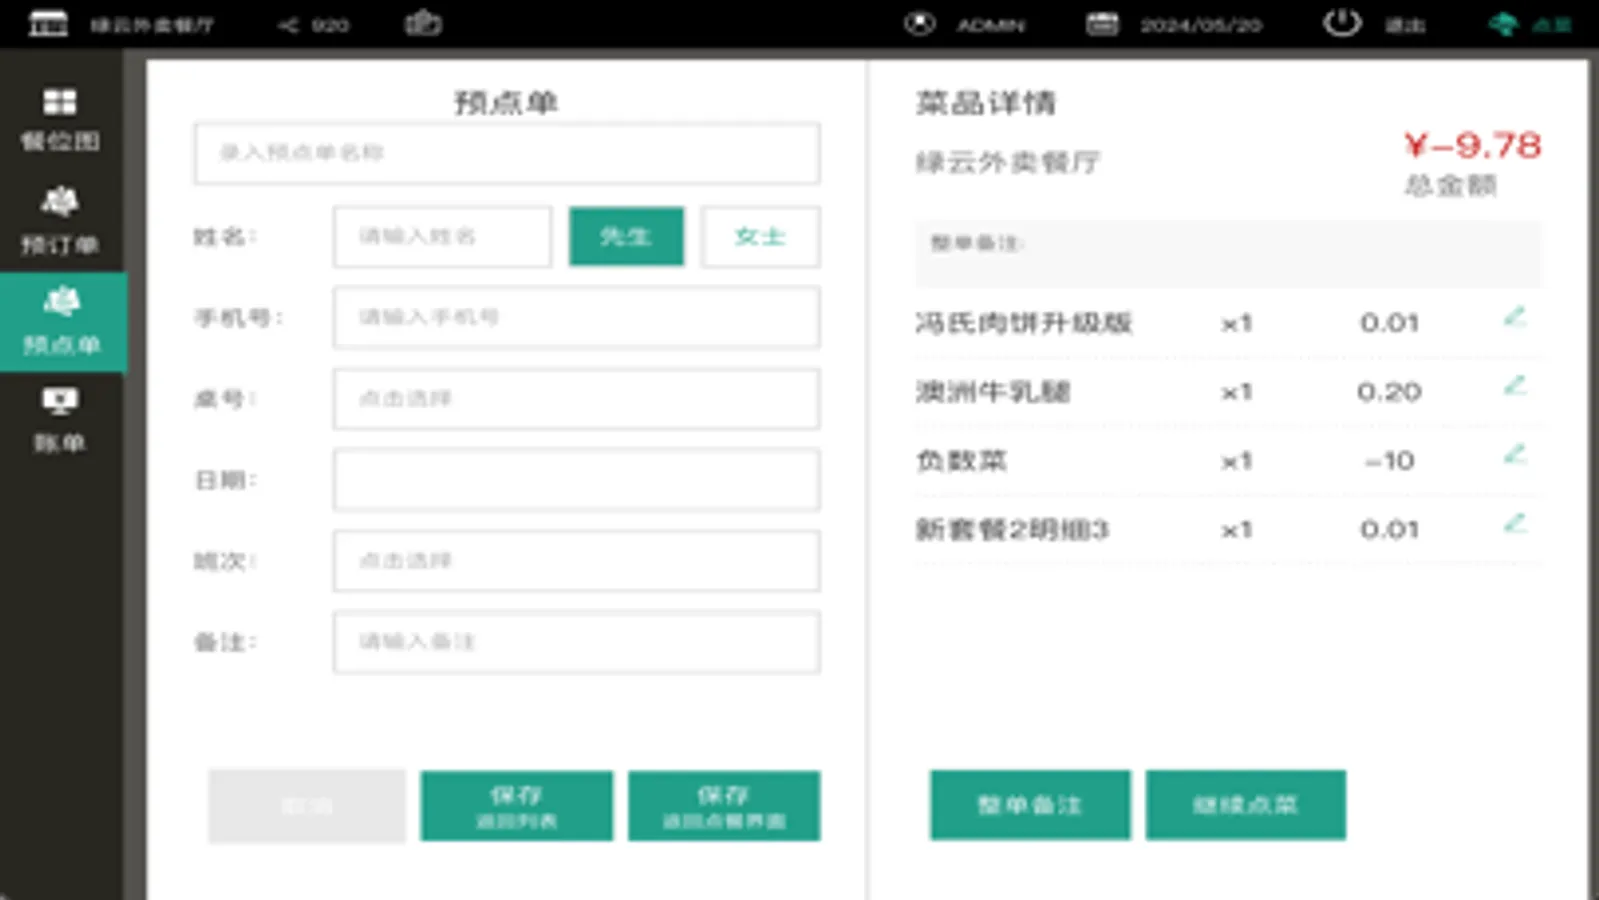The image size is (1599, 900).
Task: Click the 继续点菜 continue ordering button
Action: [x=1245, y=805]
